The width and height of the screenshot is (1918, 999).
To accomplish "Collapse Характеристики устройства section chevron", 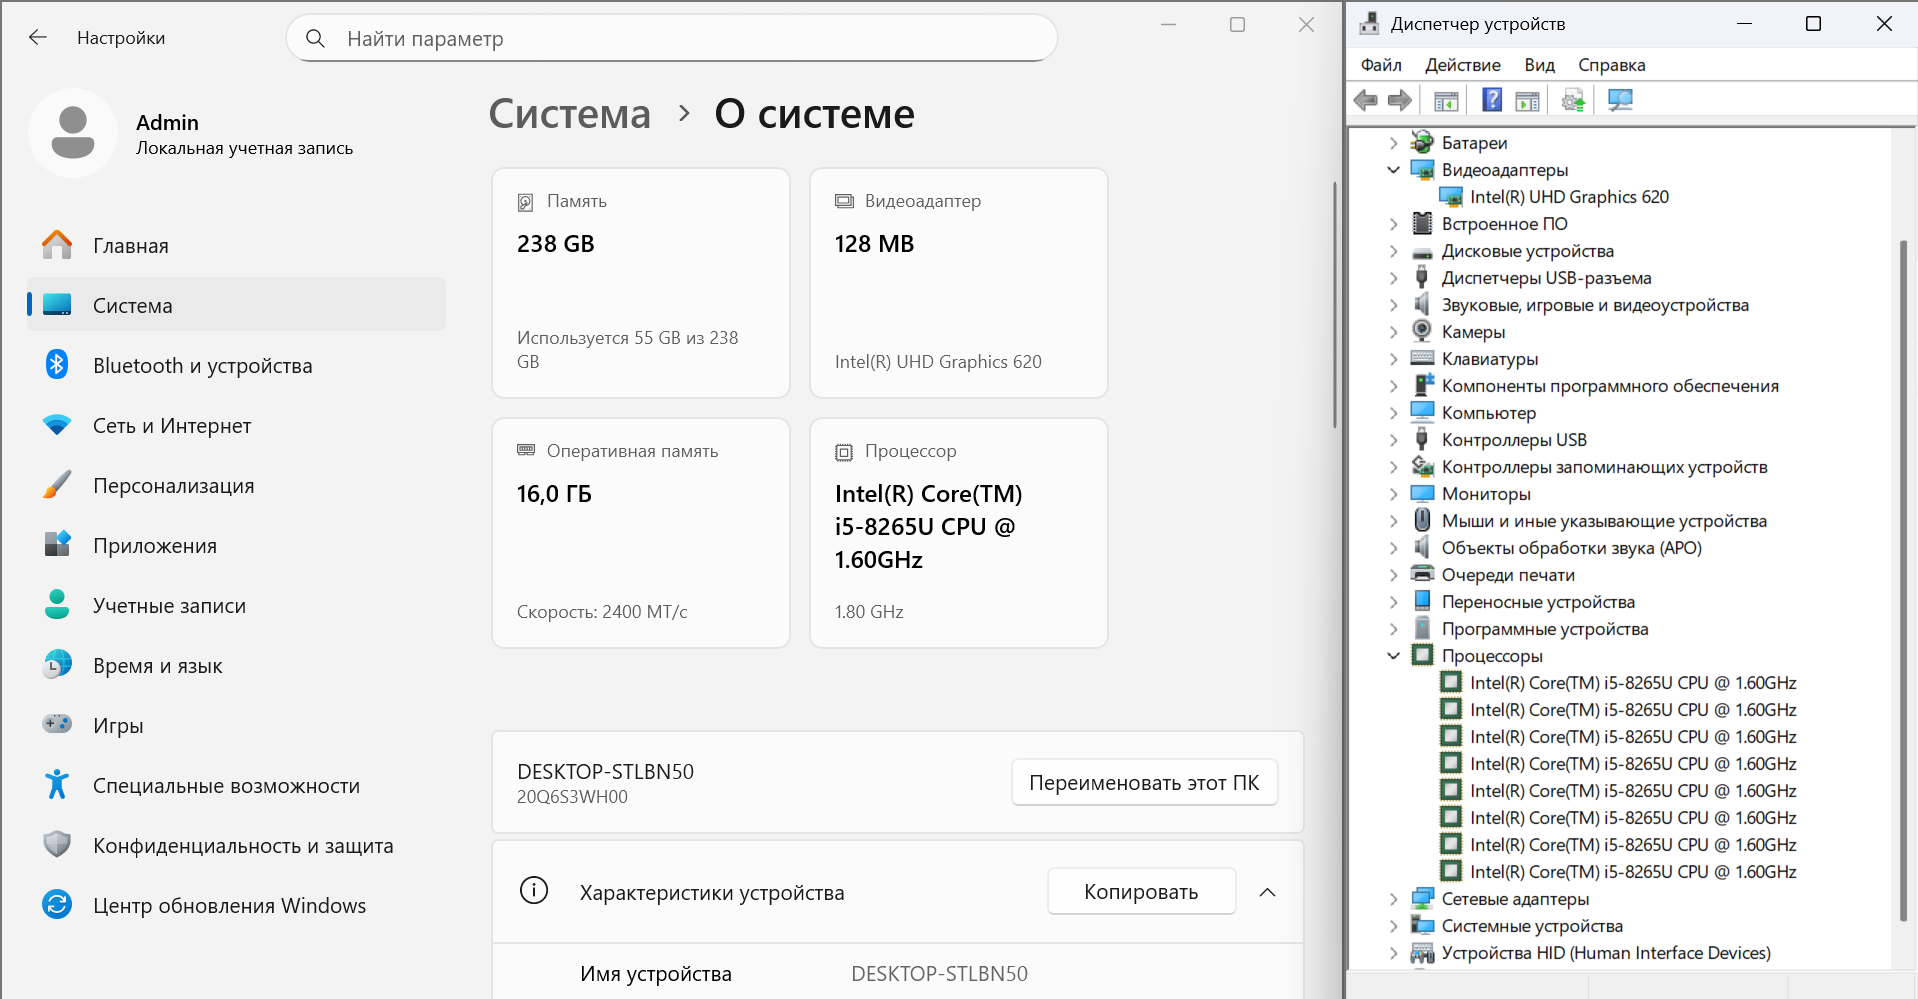I will click(x=1267, y=892).
